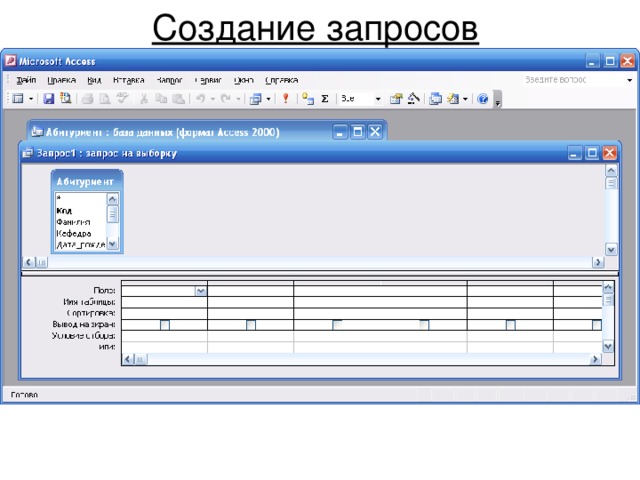
Task: Click the Print Preview toolbar icon
Action: click(104, 98)
